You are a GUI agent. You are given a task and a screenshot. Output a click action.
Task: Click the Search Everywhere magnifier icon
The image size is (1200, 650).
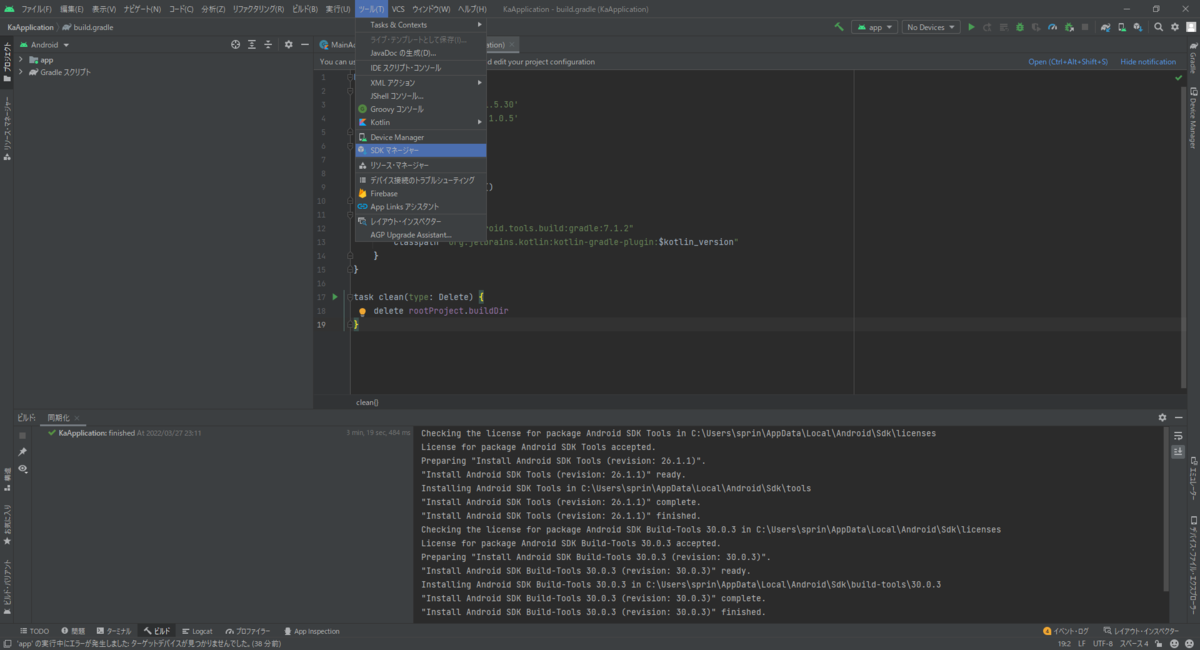(1158, 27)
